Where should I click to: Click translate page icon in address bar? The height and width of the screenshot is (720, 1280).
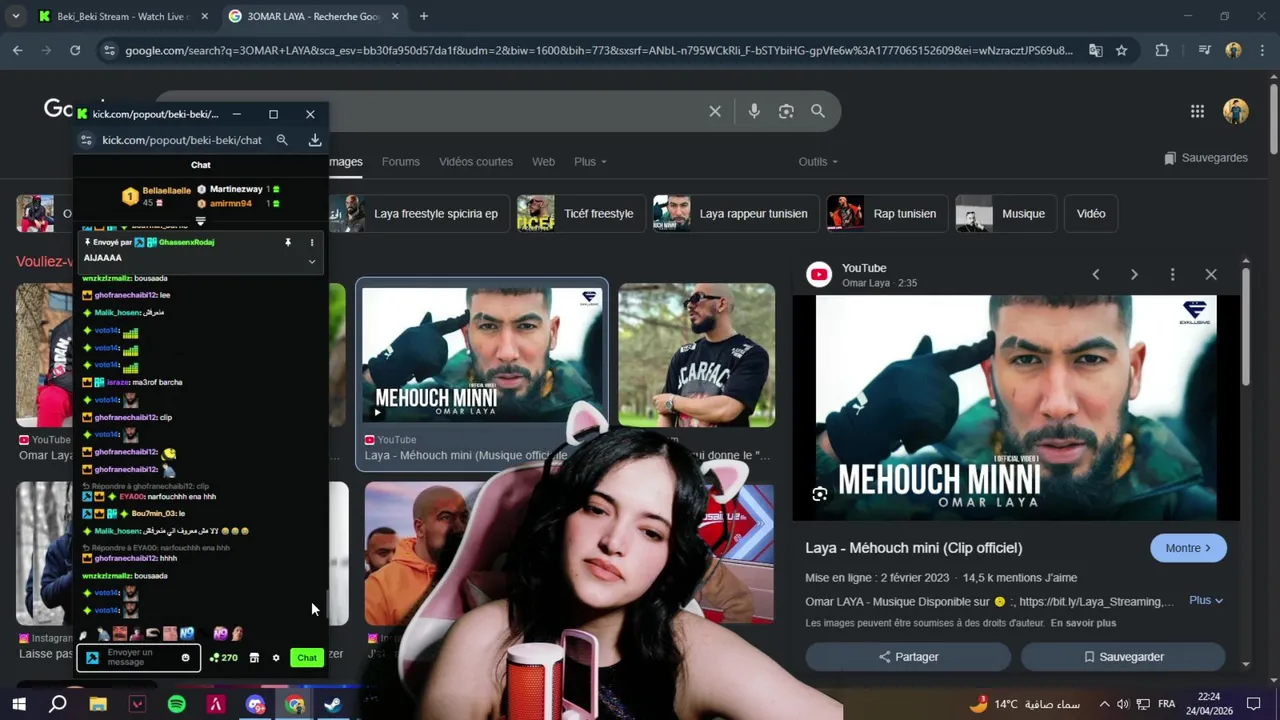1096,50
